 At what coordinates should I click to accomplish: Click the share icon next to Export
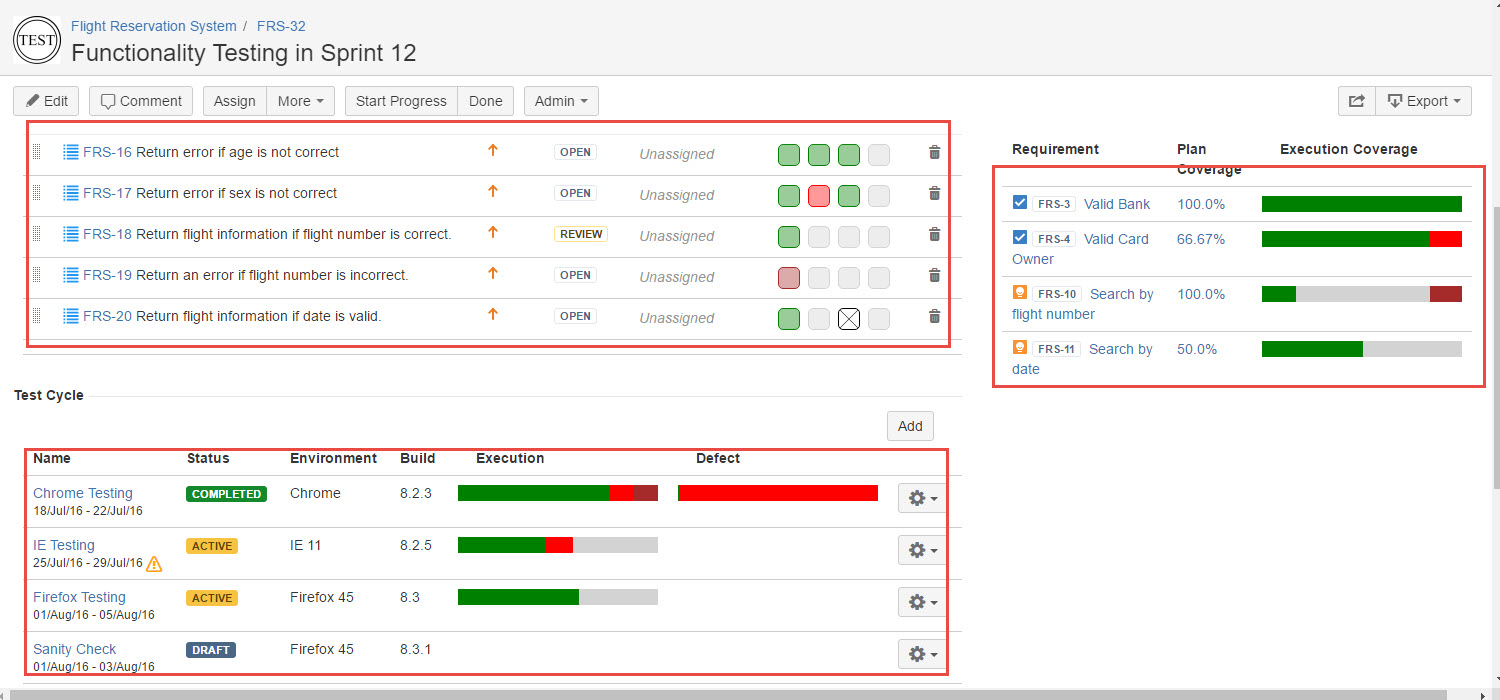tap(1356, 101)
